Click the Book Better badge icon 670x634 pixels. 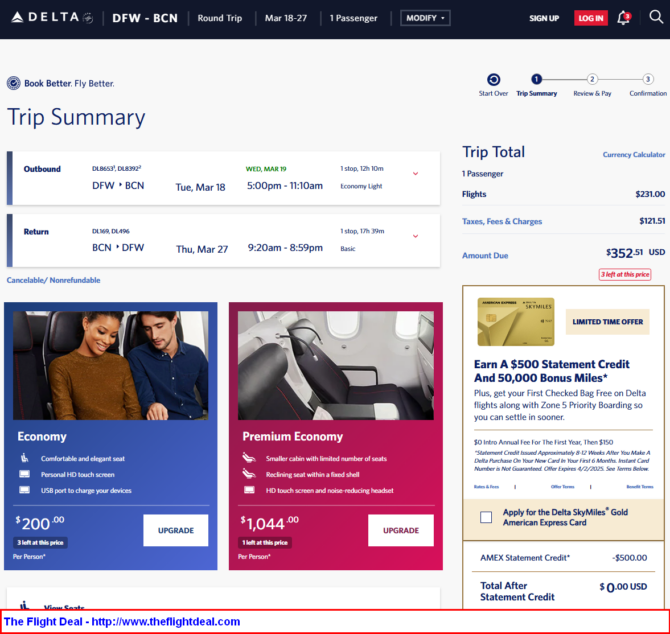[x=14, y=83]
